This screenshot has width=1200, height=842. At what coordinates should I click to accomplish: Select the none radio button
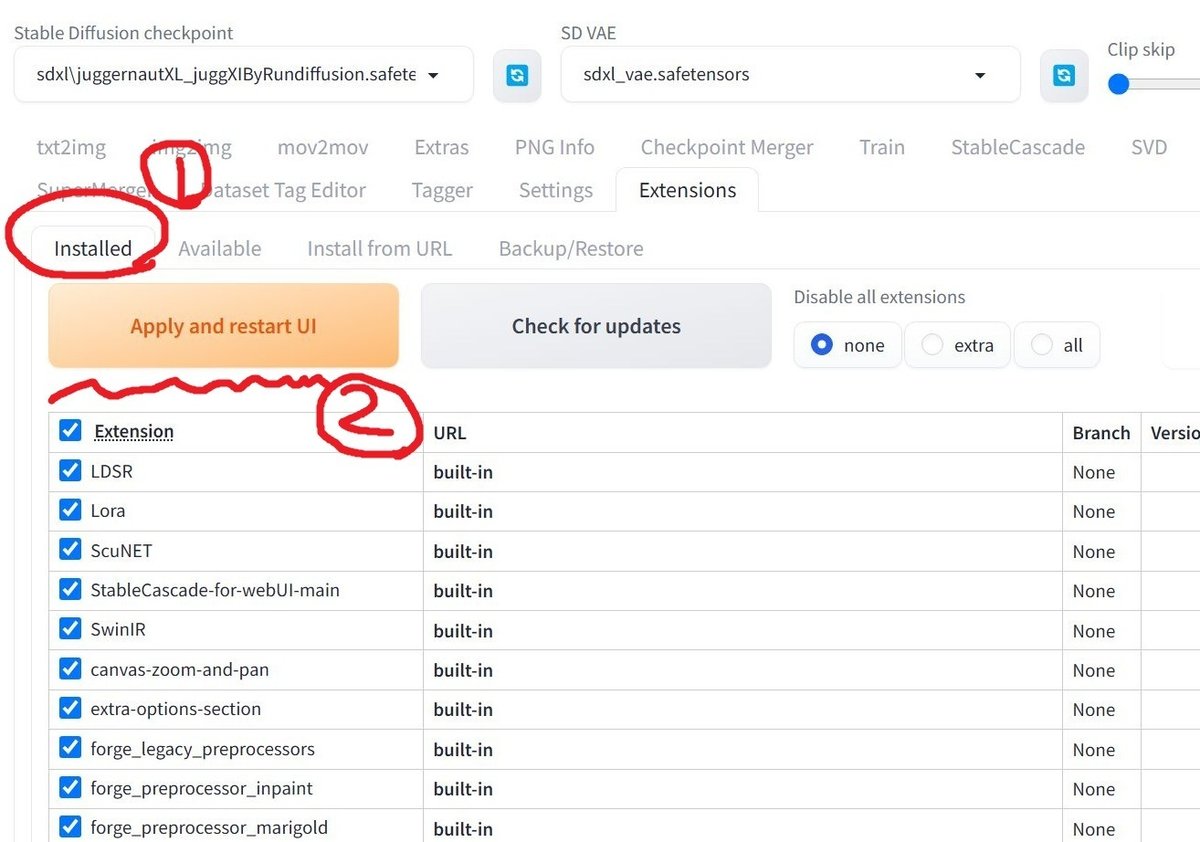(x=823, y=344)
